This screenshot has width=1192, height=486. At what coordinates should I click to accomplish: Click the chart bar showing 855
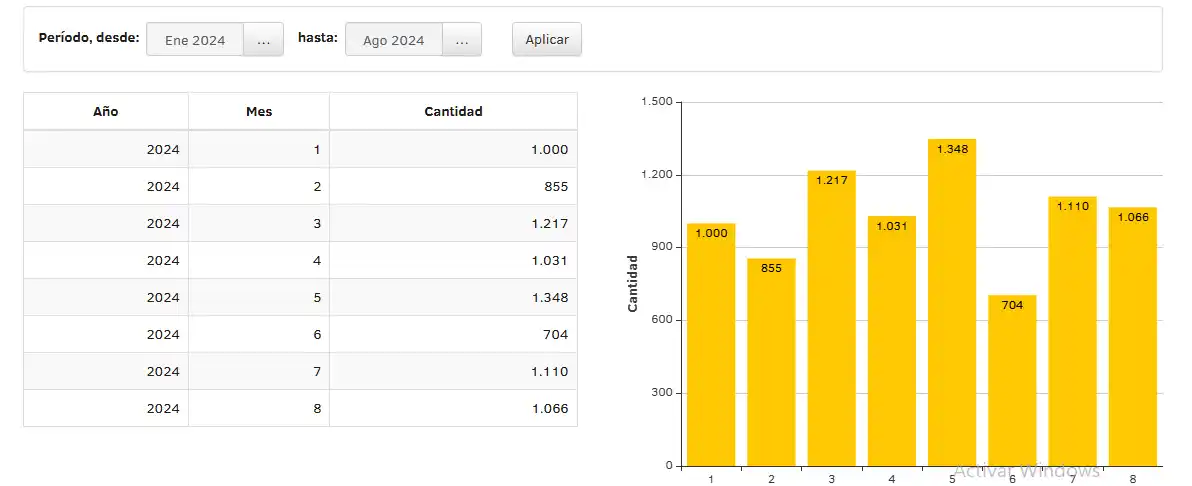click(x=771, y=365)
